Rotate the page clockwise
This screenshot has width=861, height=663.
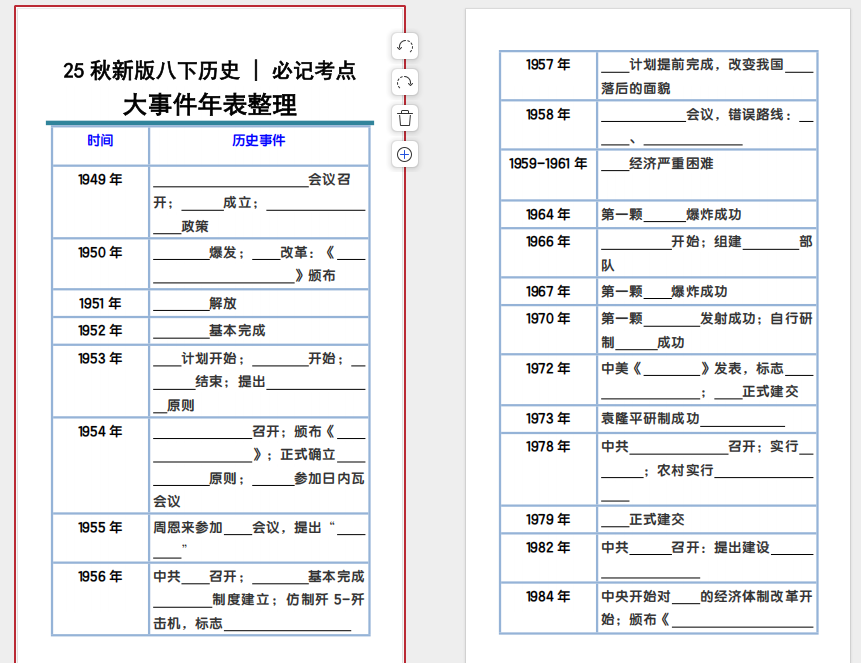405,82
